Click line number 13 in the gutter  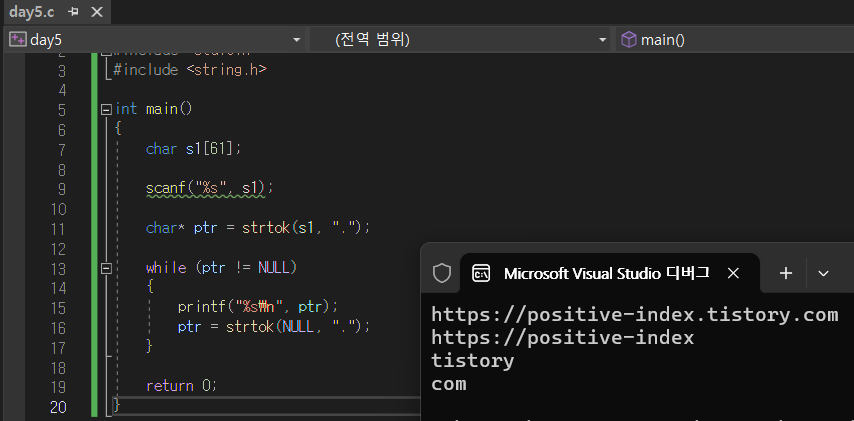click(x=58, y=270)
